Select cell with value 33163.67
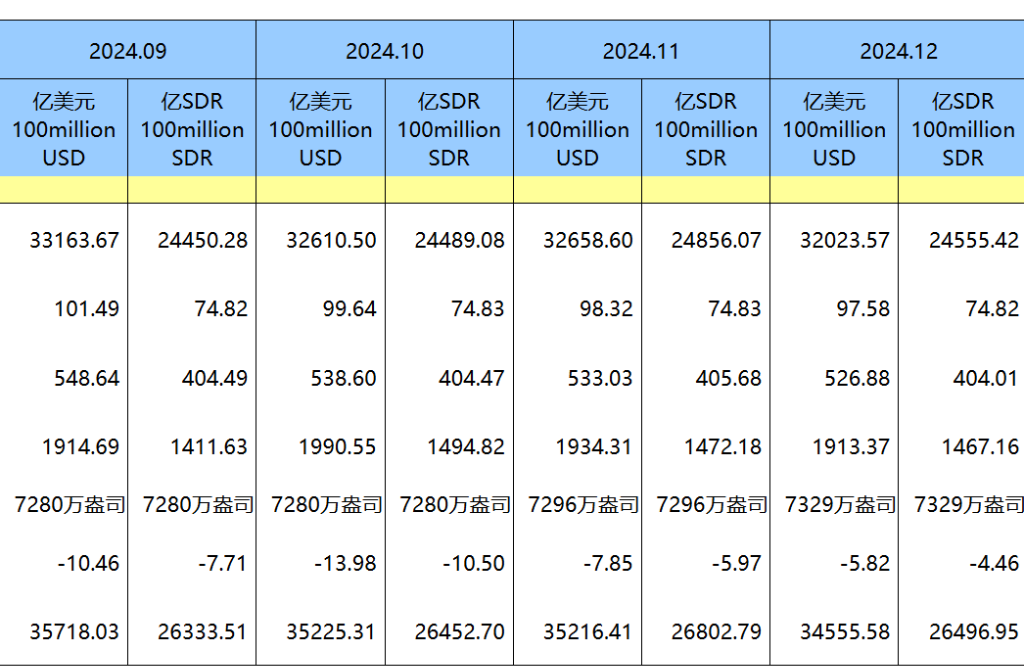Image resolution: width=1024 pixels, height=666 pixels. pyautogui.click(x=74, y=240)
